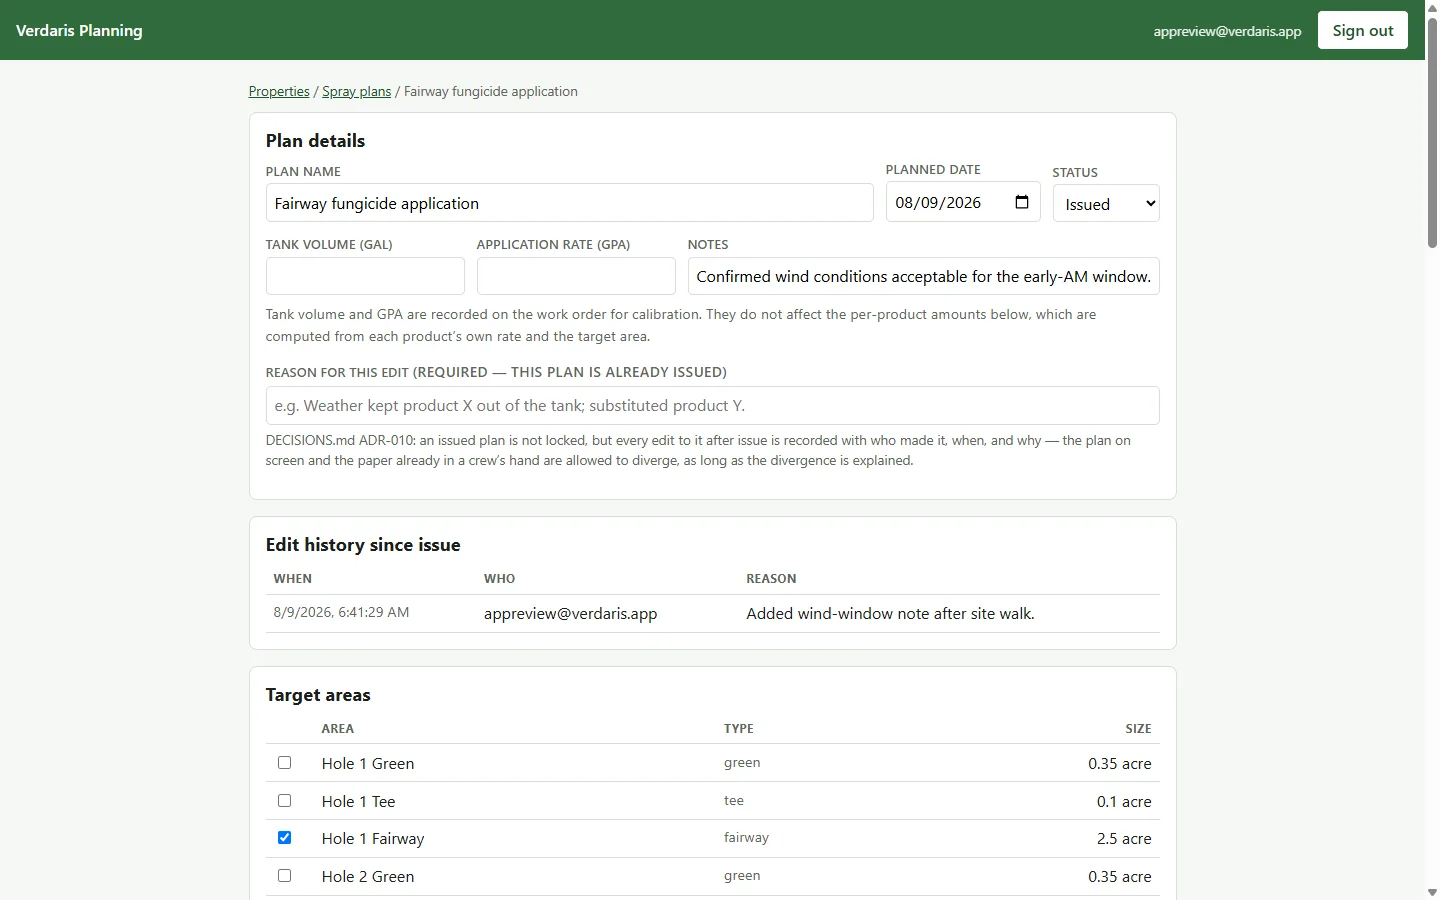Click the WHEN column header
1440x900 pixels.
coord(293,578)
